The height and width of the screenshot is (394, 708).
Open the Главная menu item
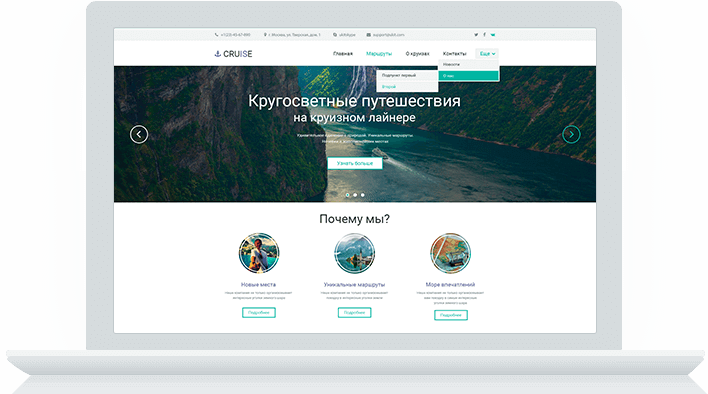(343, 54)
